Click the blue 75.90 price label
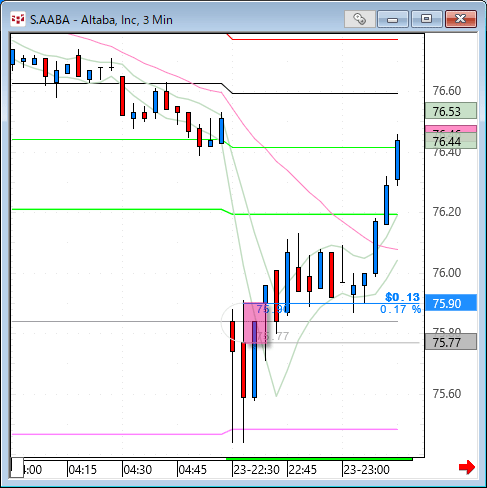 coord(451,303)
